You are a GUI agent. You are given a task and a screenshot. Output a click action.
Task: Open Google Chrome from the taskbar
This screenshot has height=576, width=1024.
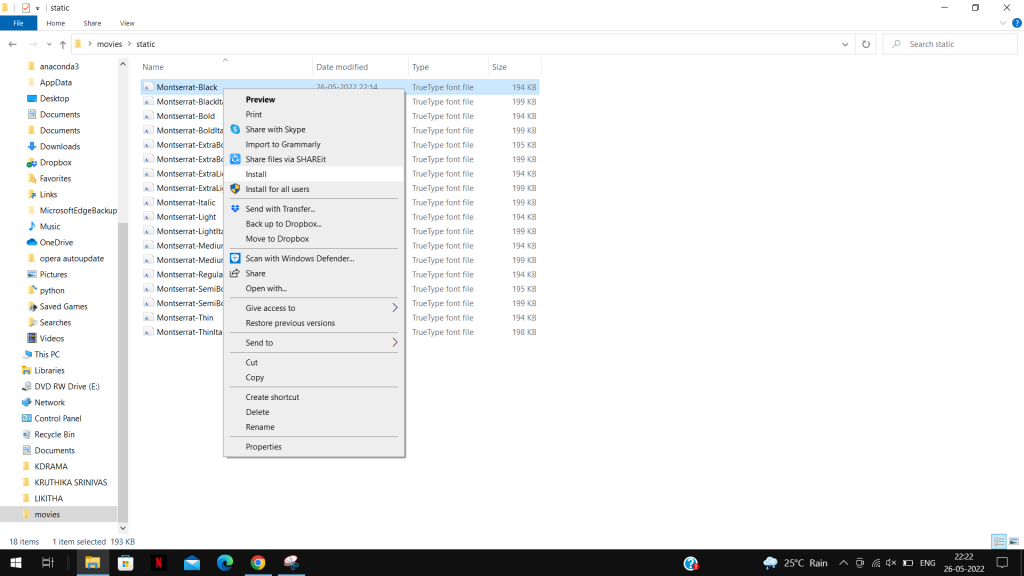pos(257,563)
